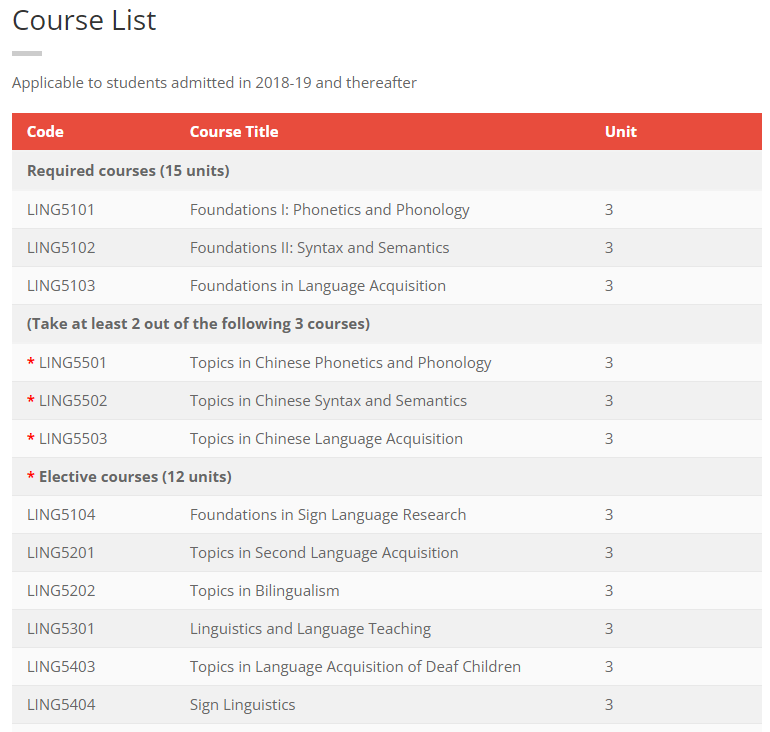The height and width of the screenshot is (732, 770).
Task: Click the Code column header
Action: point(45,132)
